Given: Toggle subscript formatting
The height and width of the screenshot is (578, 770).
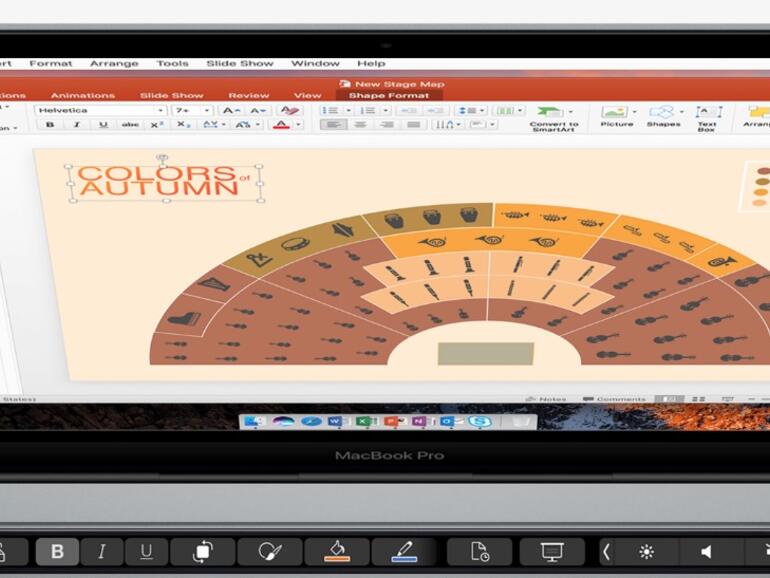Looking at the screenshot, I should point(183,125).
